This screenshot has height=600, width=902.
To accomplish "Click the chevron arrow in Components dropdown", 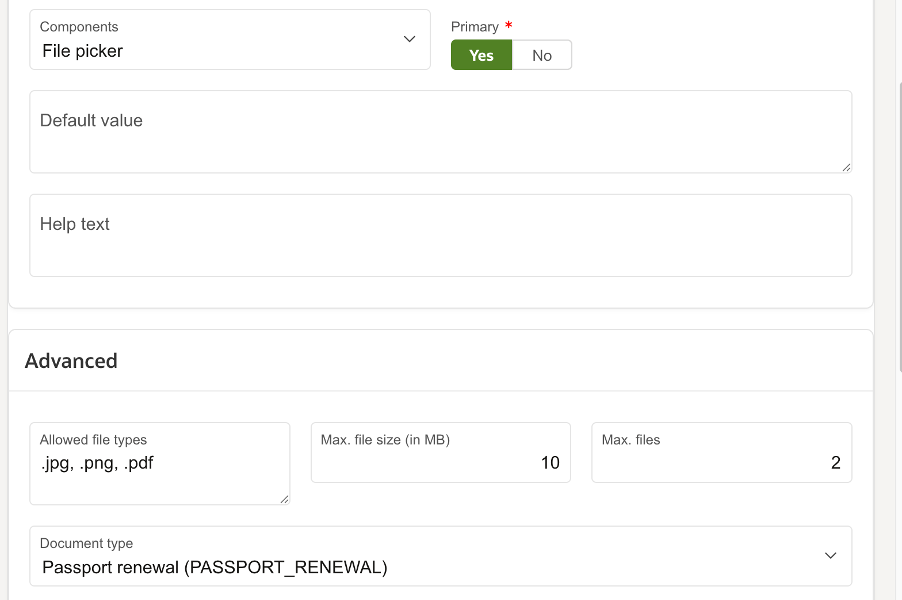I will coord(409,39).
